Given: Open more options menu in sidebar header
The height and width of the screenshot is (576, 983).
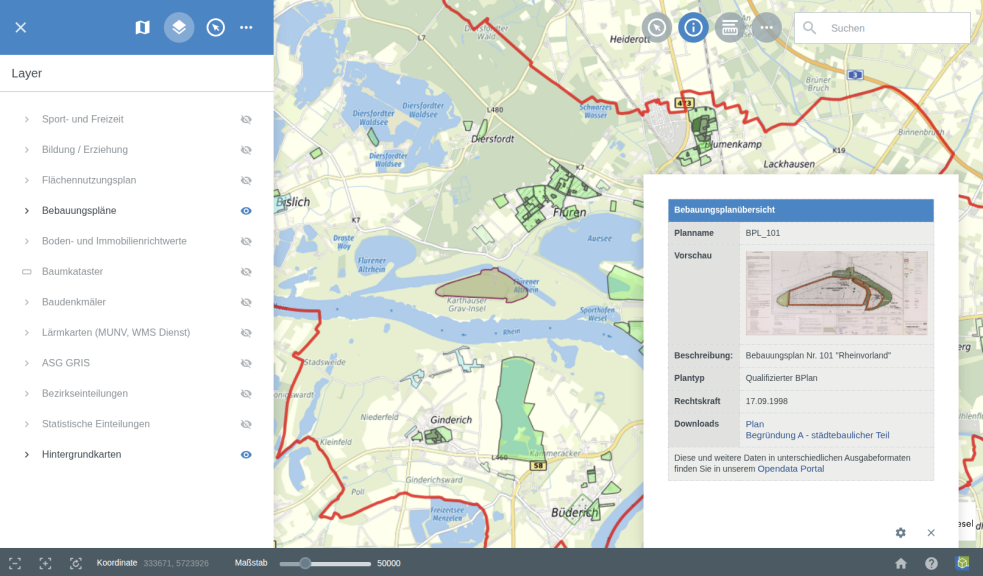Looking at the screenshot, I should [x=246, y=27].
